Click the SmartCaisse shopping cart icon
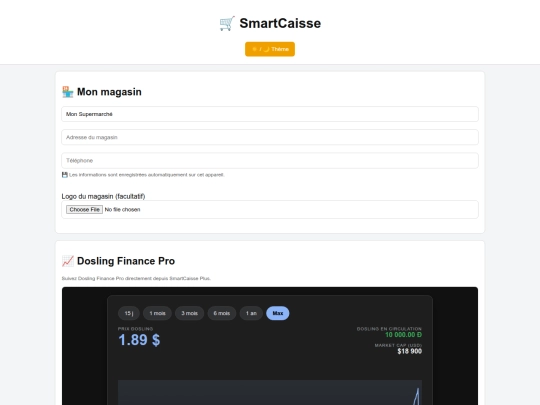The width and height of the screenshot is (540, 405). 227,24
